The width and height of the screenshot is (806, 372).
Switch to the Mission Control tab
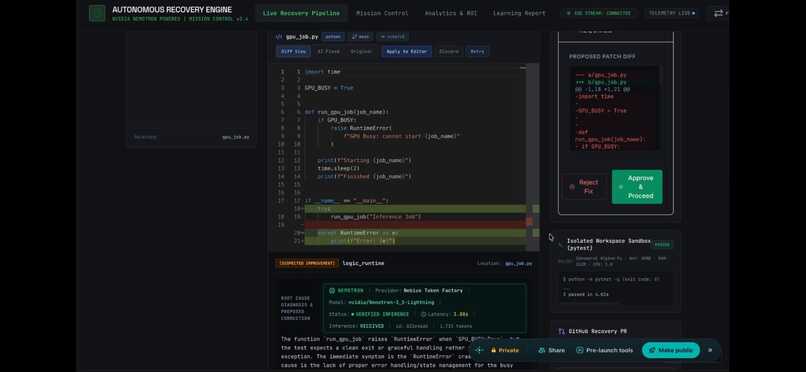[382, 13]
